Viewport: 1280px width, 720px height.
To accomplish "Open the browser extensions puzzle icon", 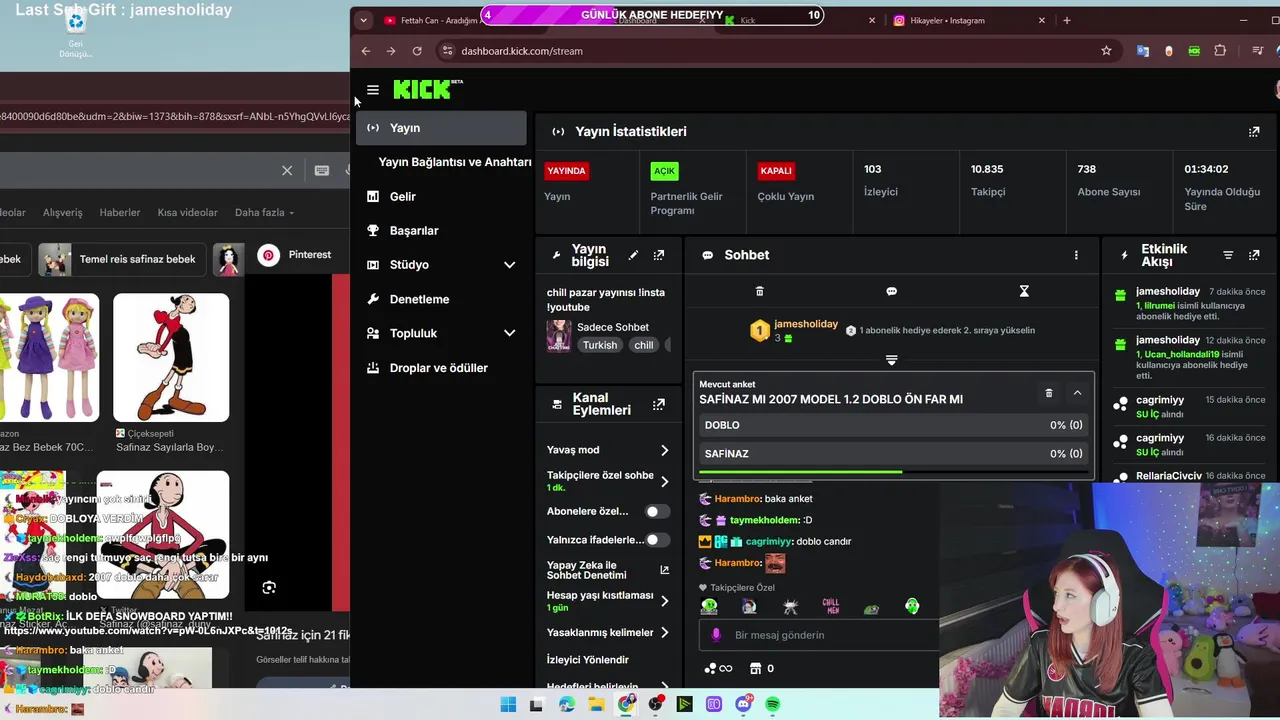I will [1220, 51].
